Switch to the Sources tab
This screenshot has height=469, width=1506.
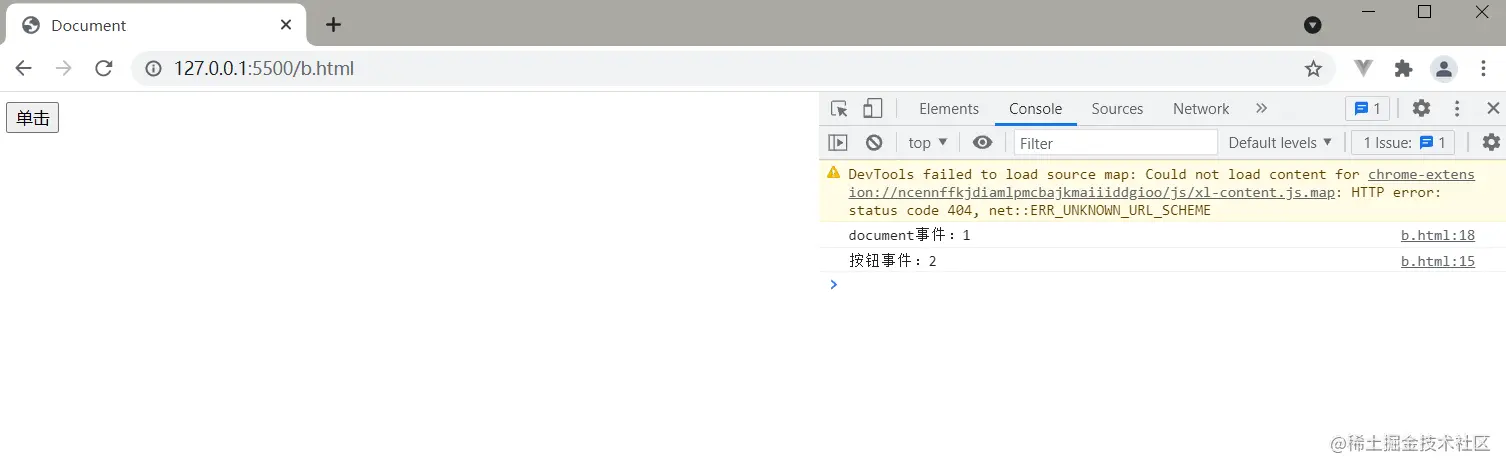1117,109
